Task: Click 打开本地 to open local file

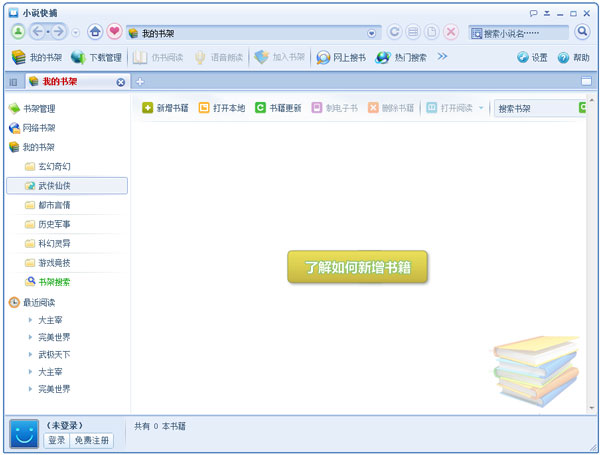Action: (221, 108)
